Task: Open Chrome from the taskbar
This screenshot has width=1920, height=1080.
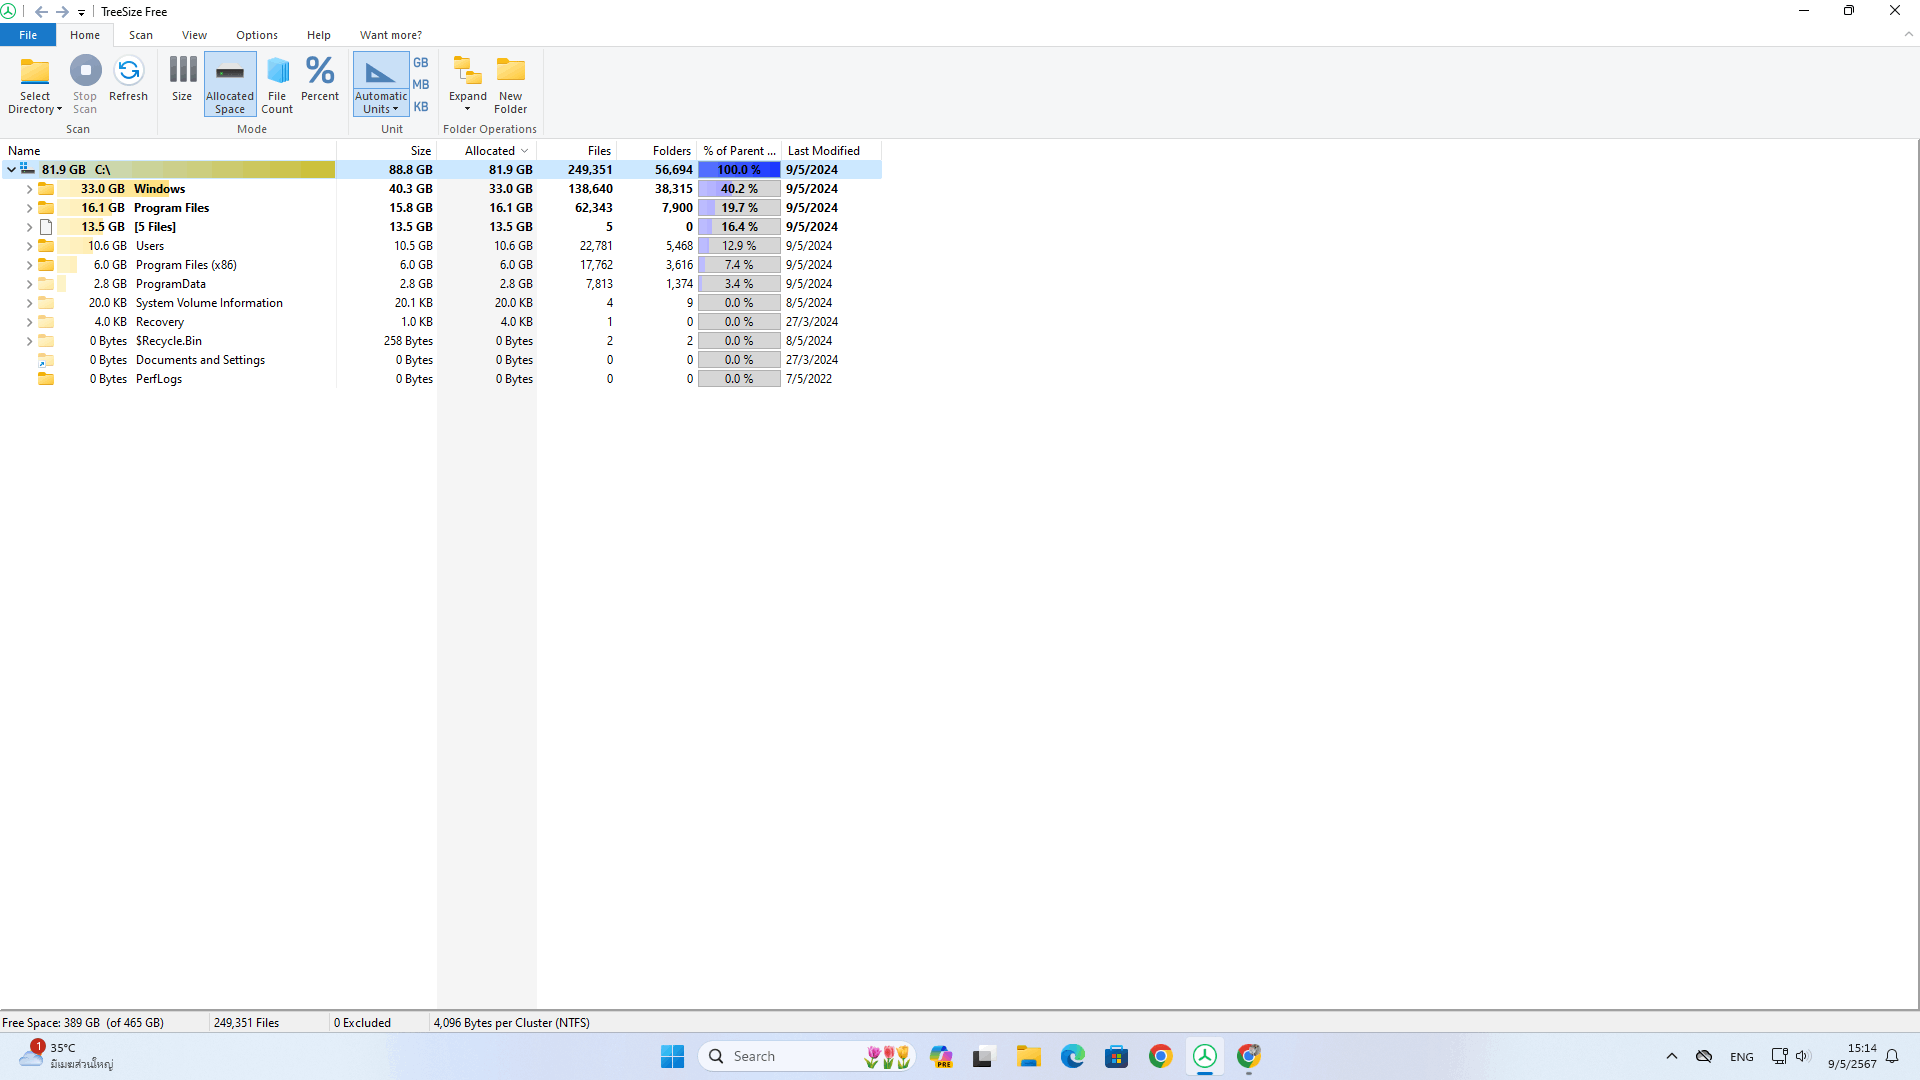Action: 1160,1056
